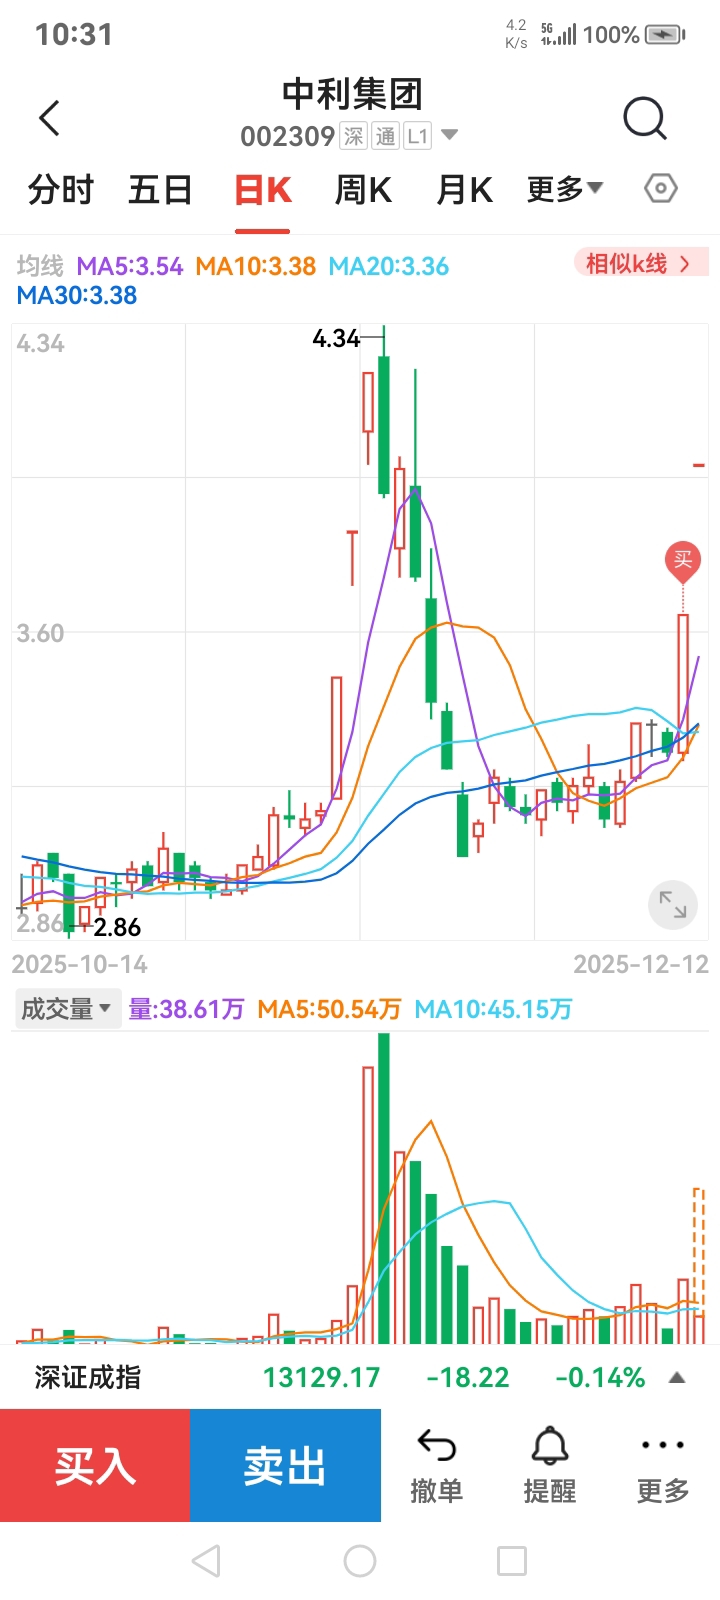Tap MA30:3.38 indicator value
The height and width of the screenshot is (1600, 720).
point(77,296)
